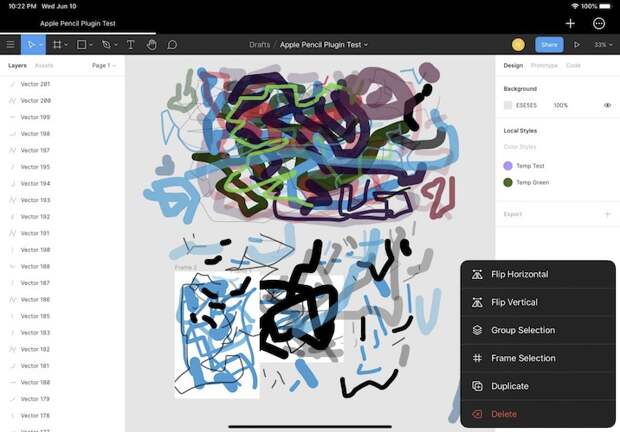Choose Frame Selection from context menu
The width and height of the screenshot is (620, 432).
click(538, 358)
